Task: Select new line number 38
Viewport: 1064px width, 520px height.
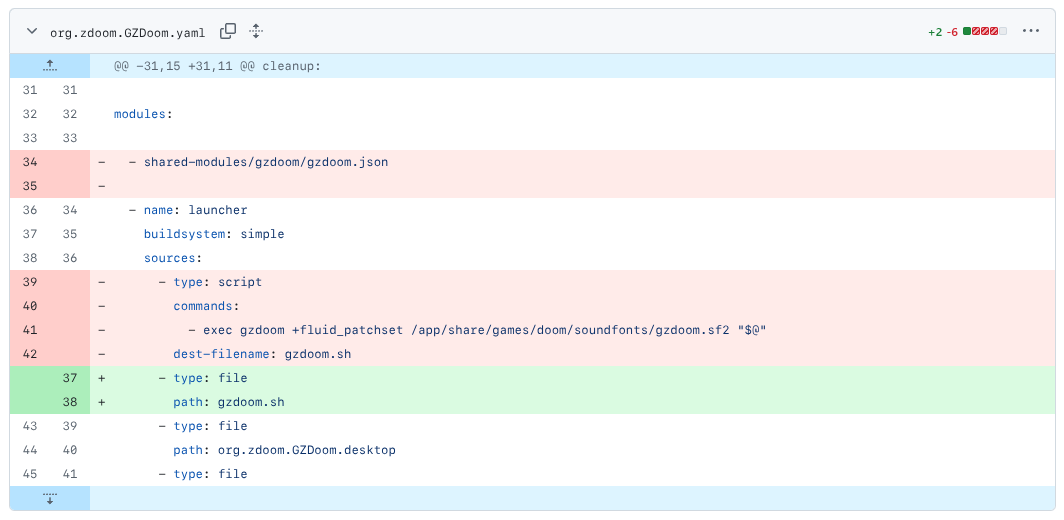Action: pyautogui.click(x=70, y=402)
